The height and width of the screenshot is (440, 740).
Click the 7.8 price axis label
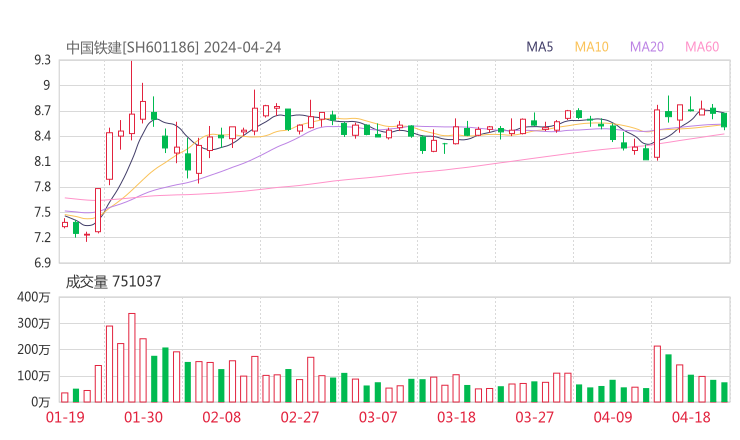42,187
